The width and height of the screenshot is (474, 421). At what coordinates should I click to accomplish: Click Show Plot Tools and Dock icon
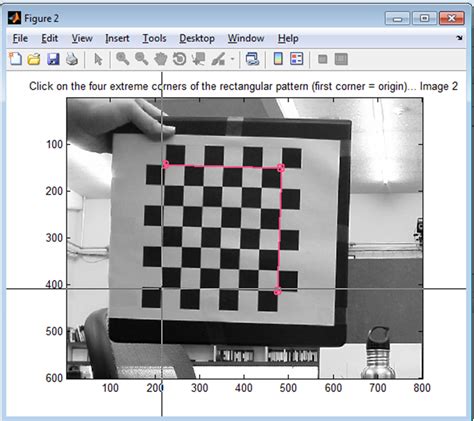(x=341, y=59)
